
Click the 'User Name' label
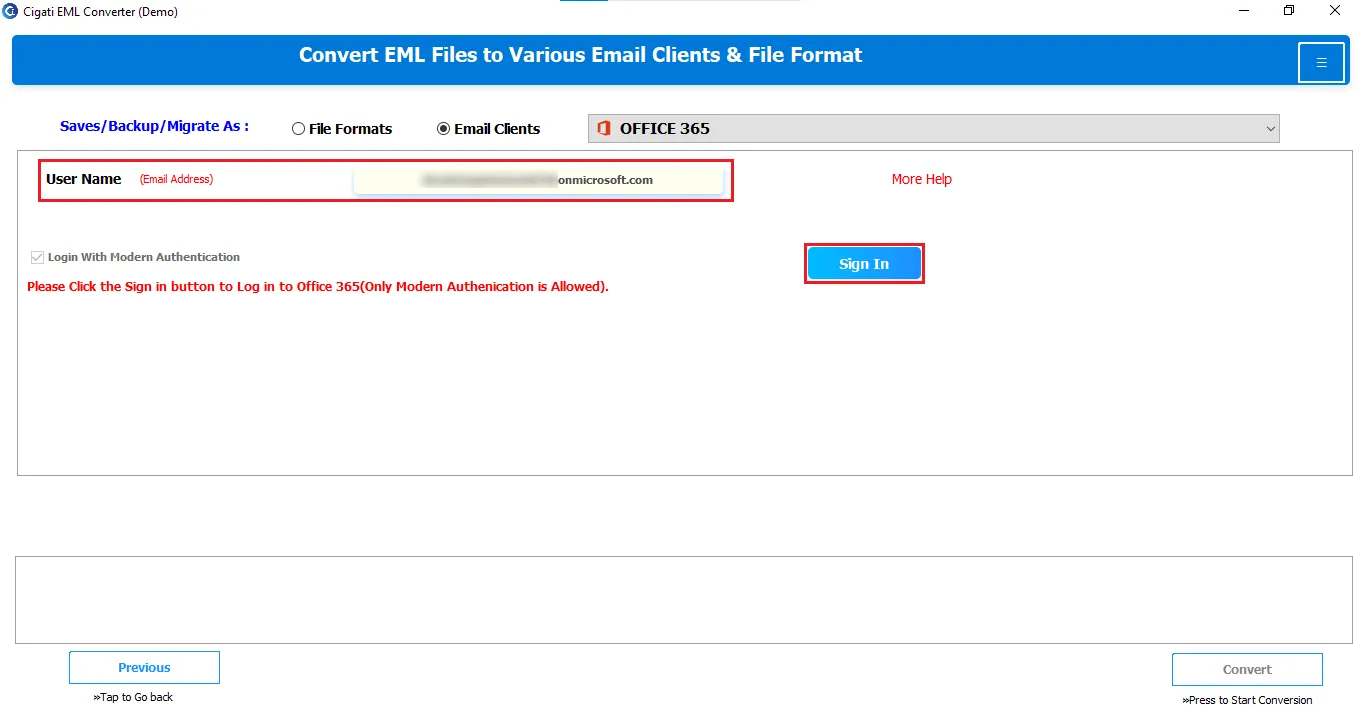point(84,179)
